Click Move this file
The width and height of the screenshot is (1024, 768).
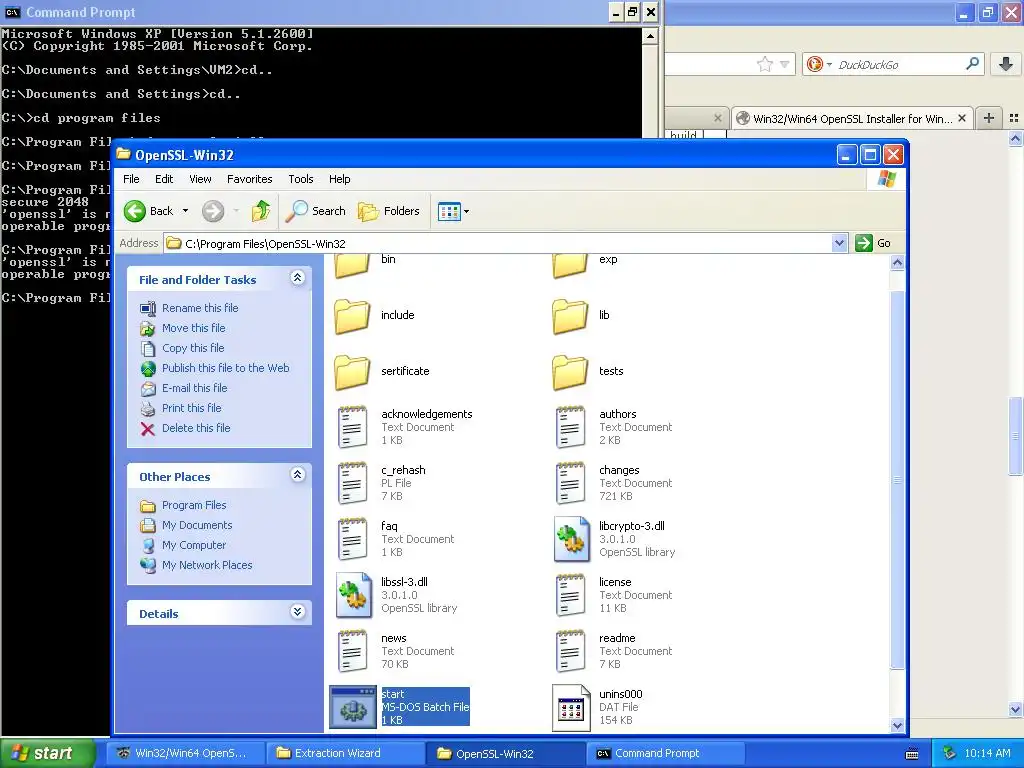coord(193,328)
